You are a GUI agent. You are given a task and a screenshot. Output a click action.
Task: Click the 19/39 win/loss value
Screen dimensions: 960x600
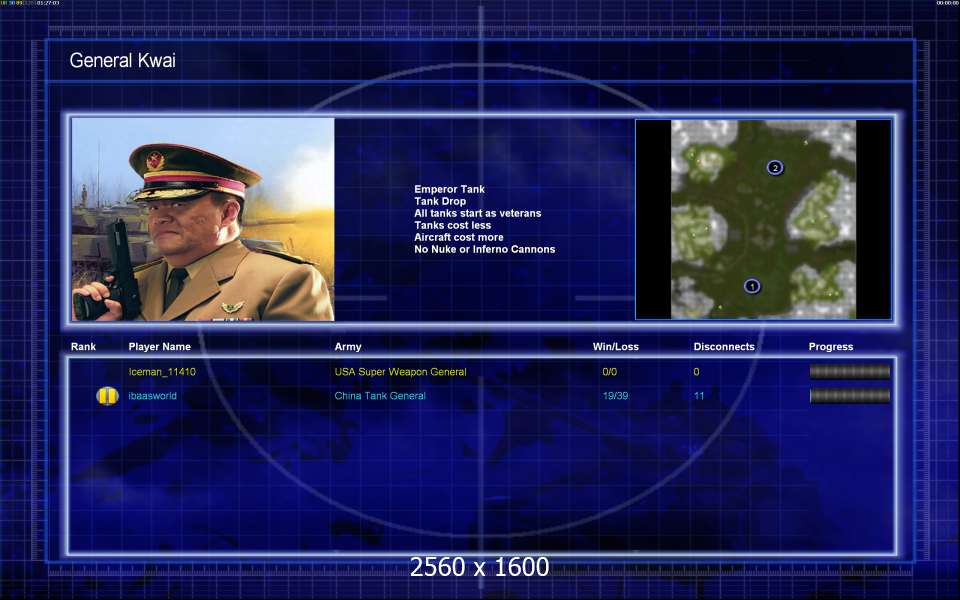point(615,396)
